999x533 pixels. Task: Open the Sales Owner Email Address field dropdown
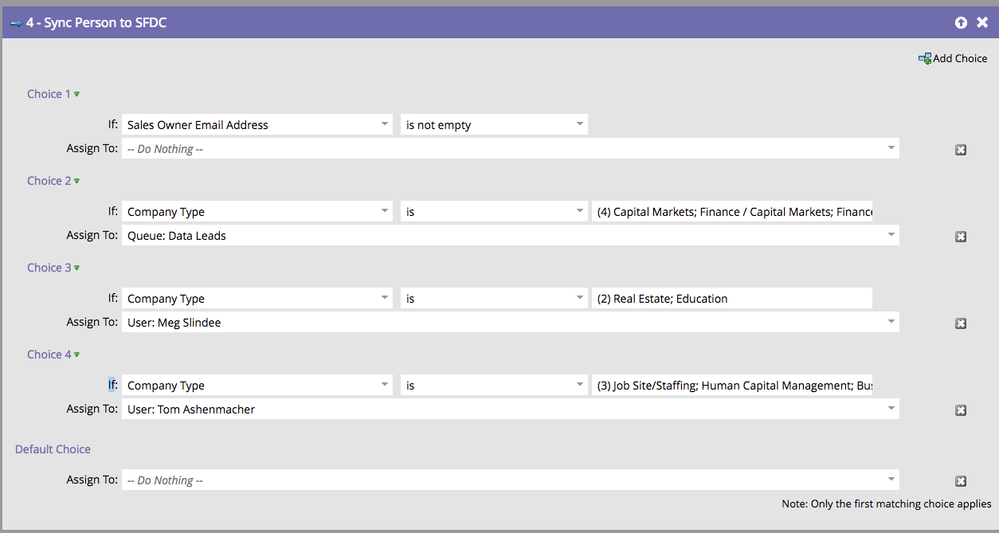tap(385, 125)
